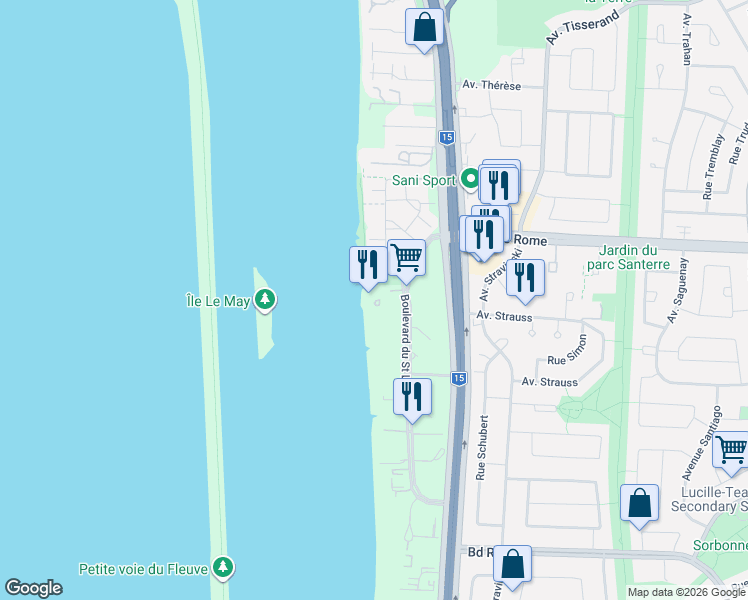Open the grocery cart marker on Boulevard du St-Laurent
The width and height of the screenshot is (748, 600).
click(x=406, y=260)
